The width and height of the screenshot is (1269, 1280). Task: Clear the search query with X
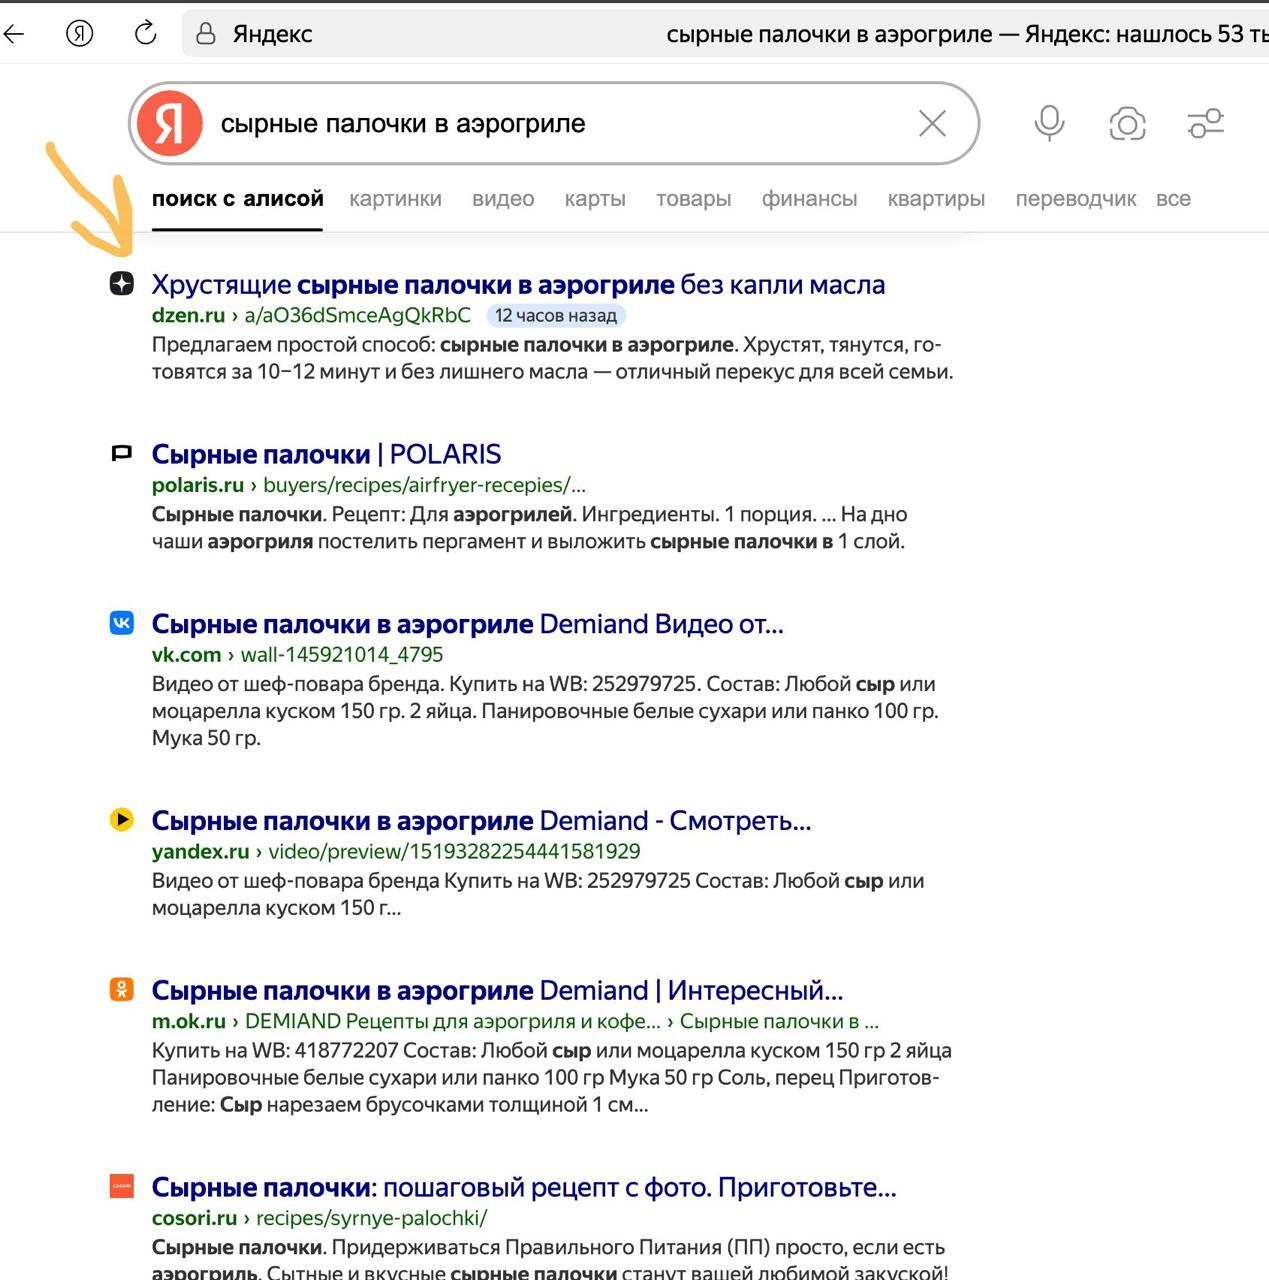(x=932, y=123)
